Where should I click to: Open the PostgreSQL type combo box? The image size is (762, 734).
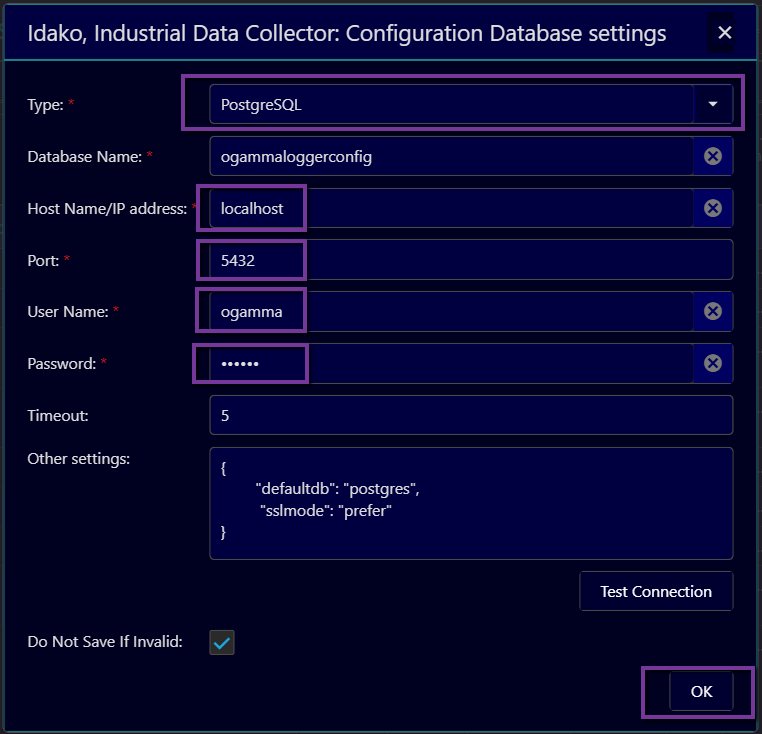click(x=450, y=104)
